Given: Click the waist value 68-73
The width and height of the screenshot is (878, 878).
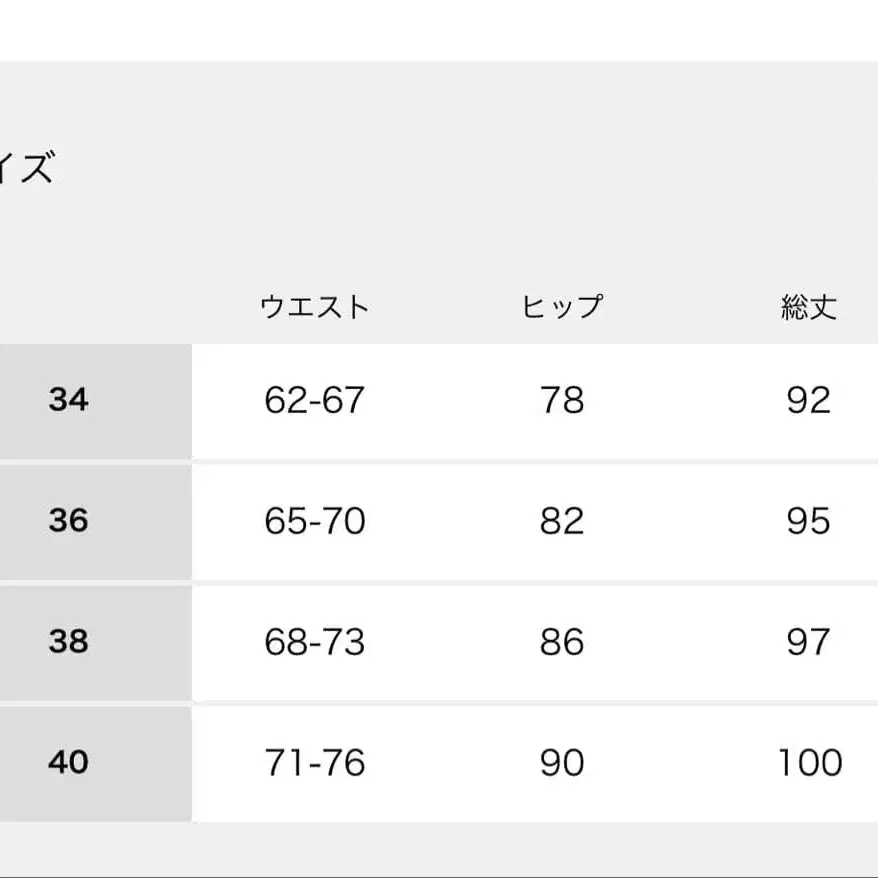Looking at the screenshot, I should point(314,643).
